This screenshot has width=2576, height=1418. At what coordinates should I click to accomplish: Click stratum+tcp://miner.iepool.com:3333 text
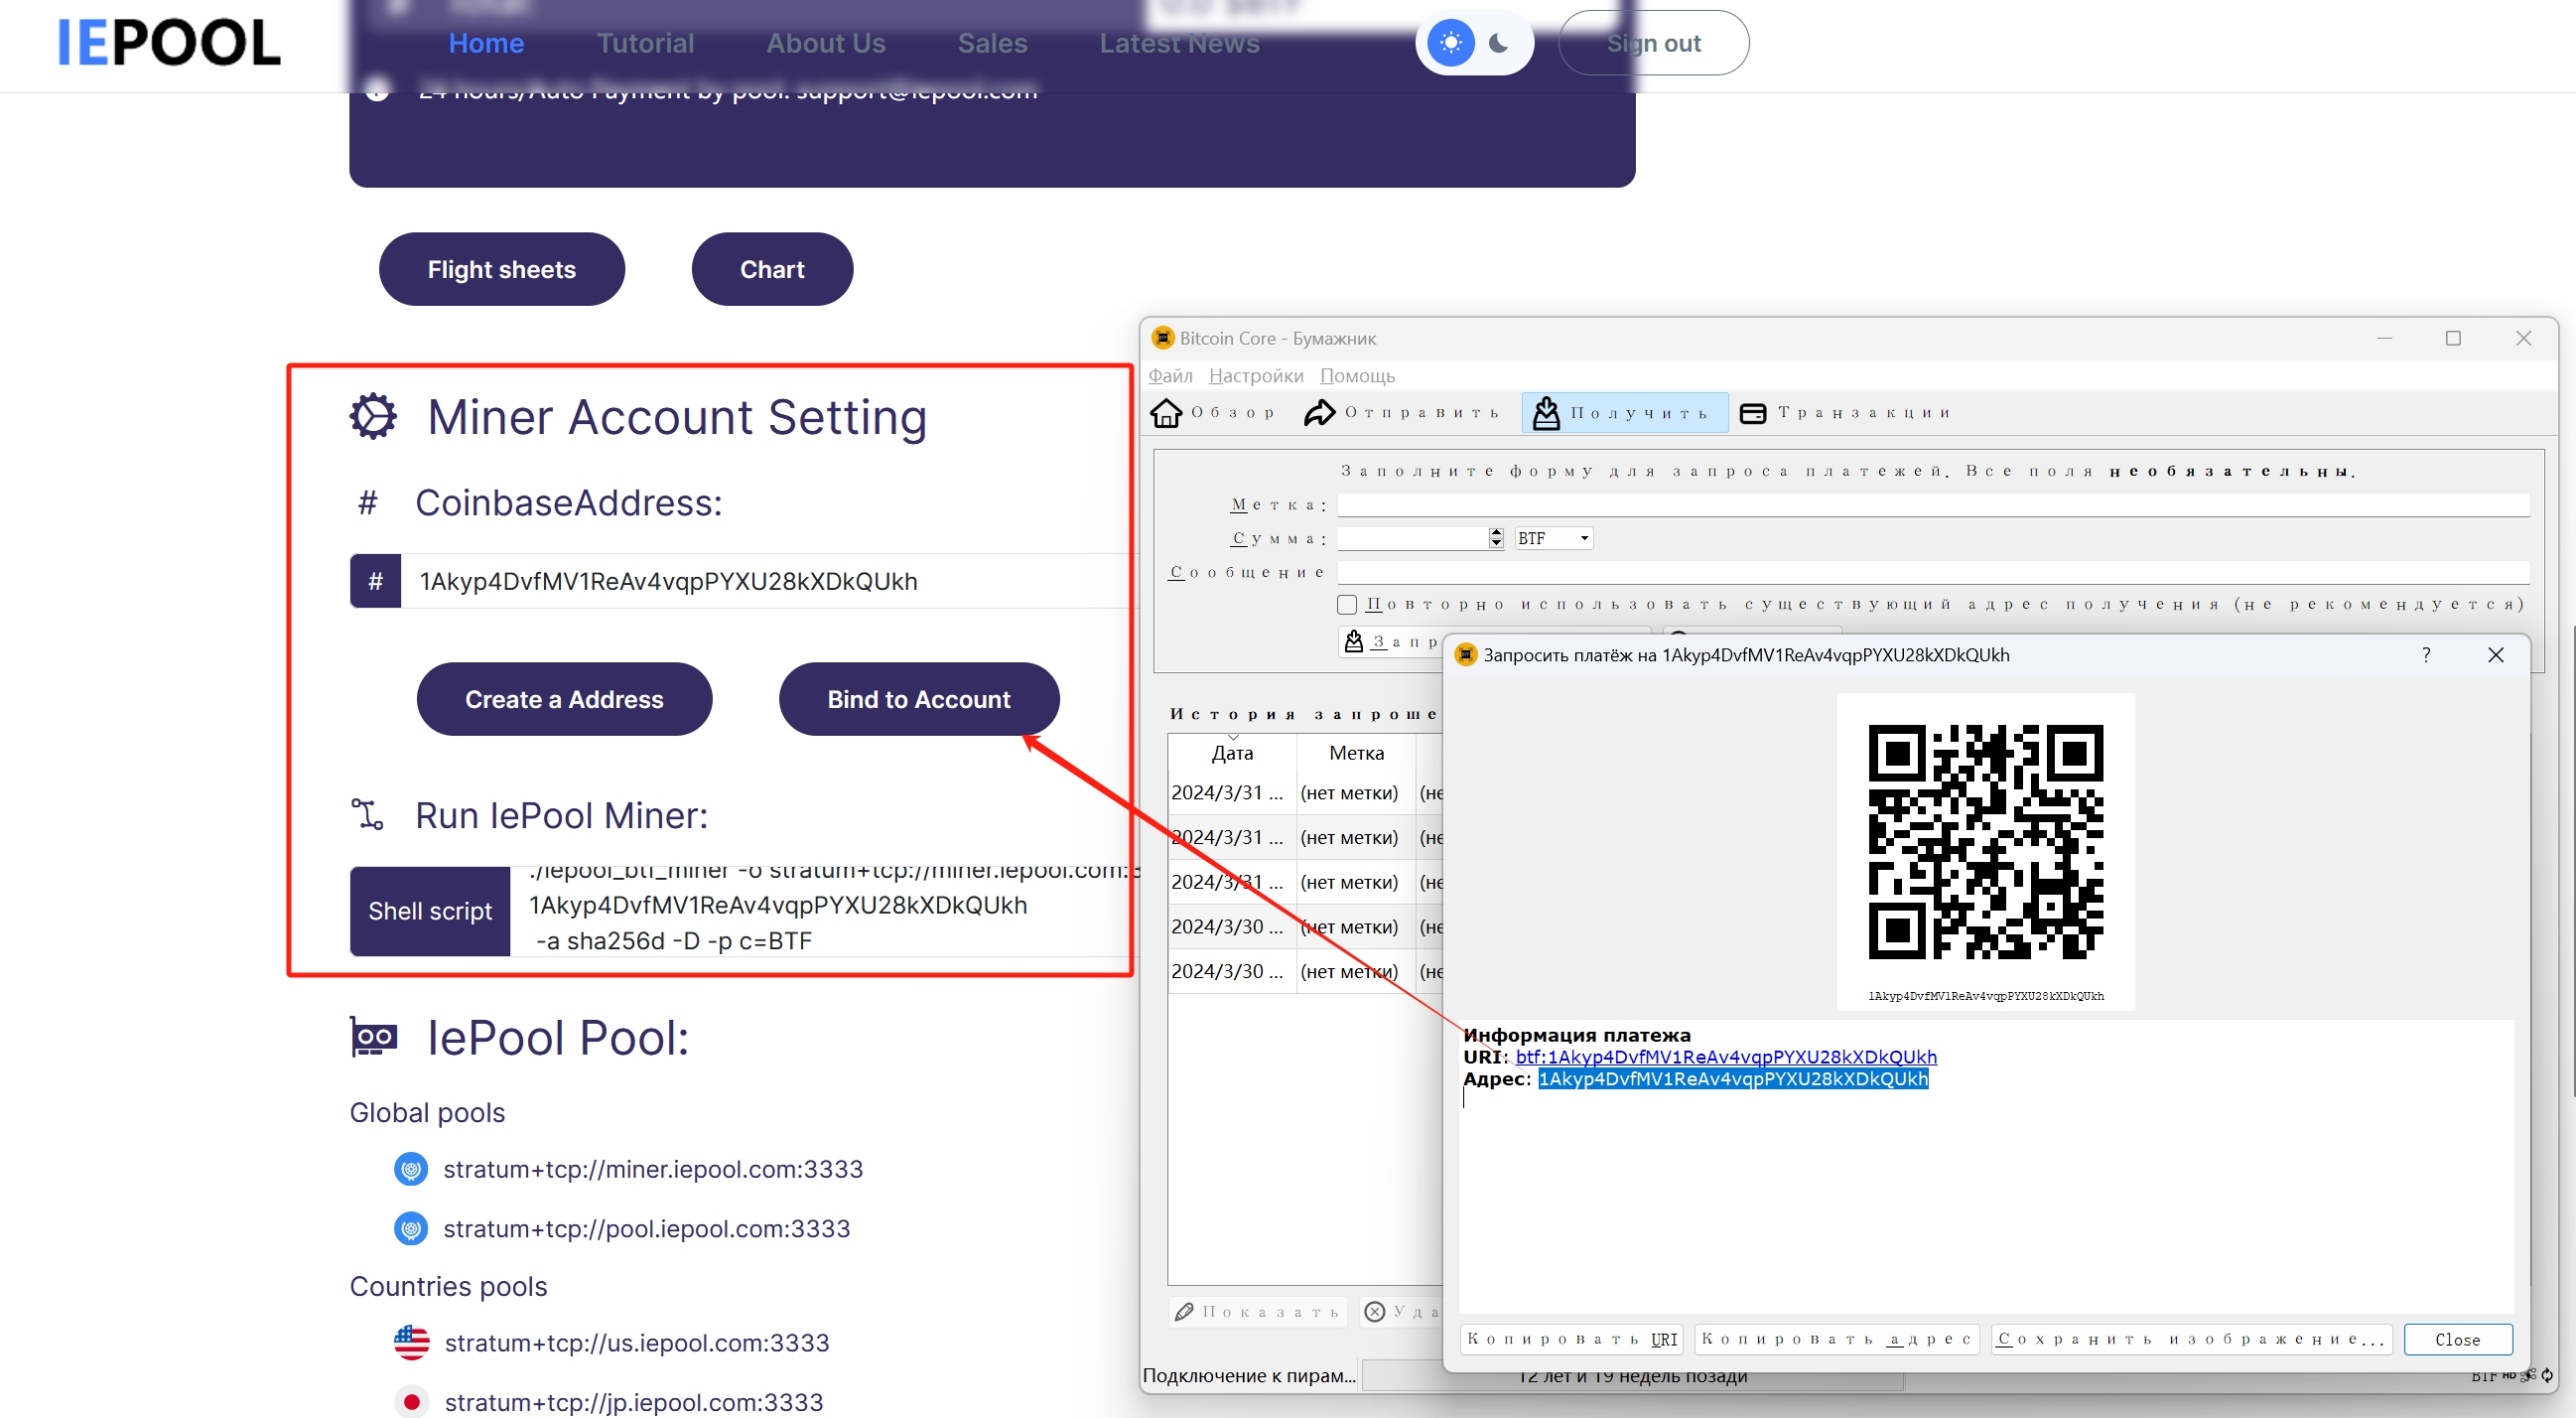click(653, 1169)
